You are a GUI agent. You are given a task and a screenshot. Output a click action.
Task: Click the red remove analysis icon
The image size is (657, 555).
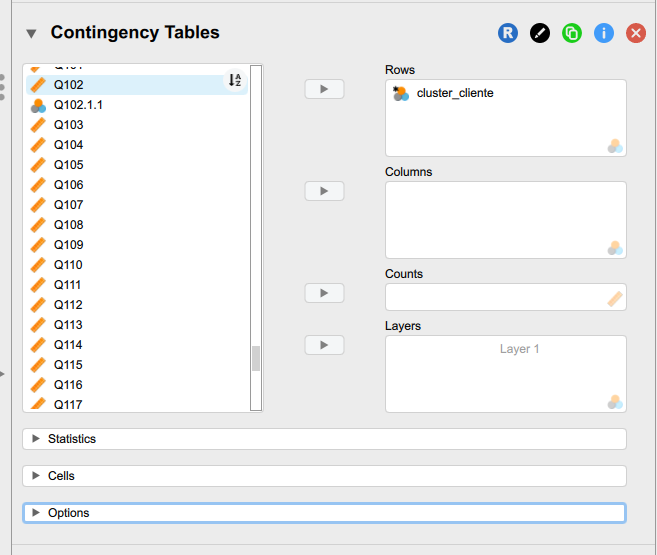point(636,33)
